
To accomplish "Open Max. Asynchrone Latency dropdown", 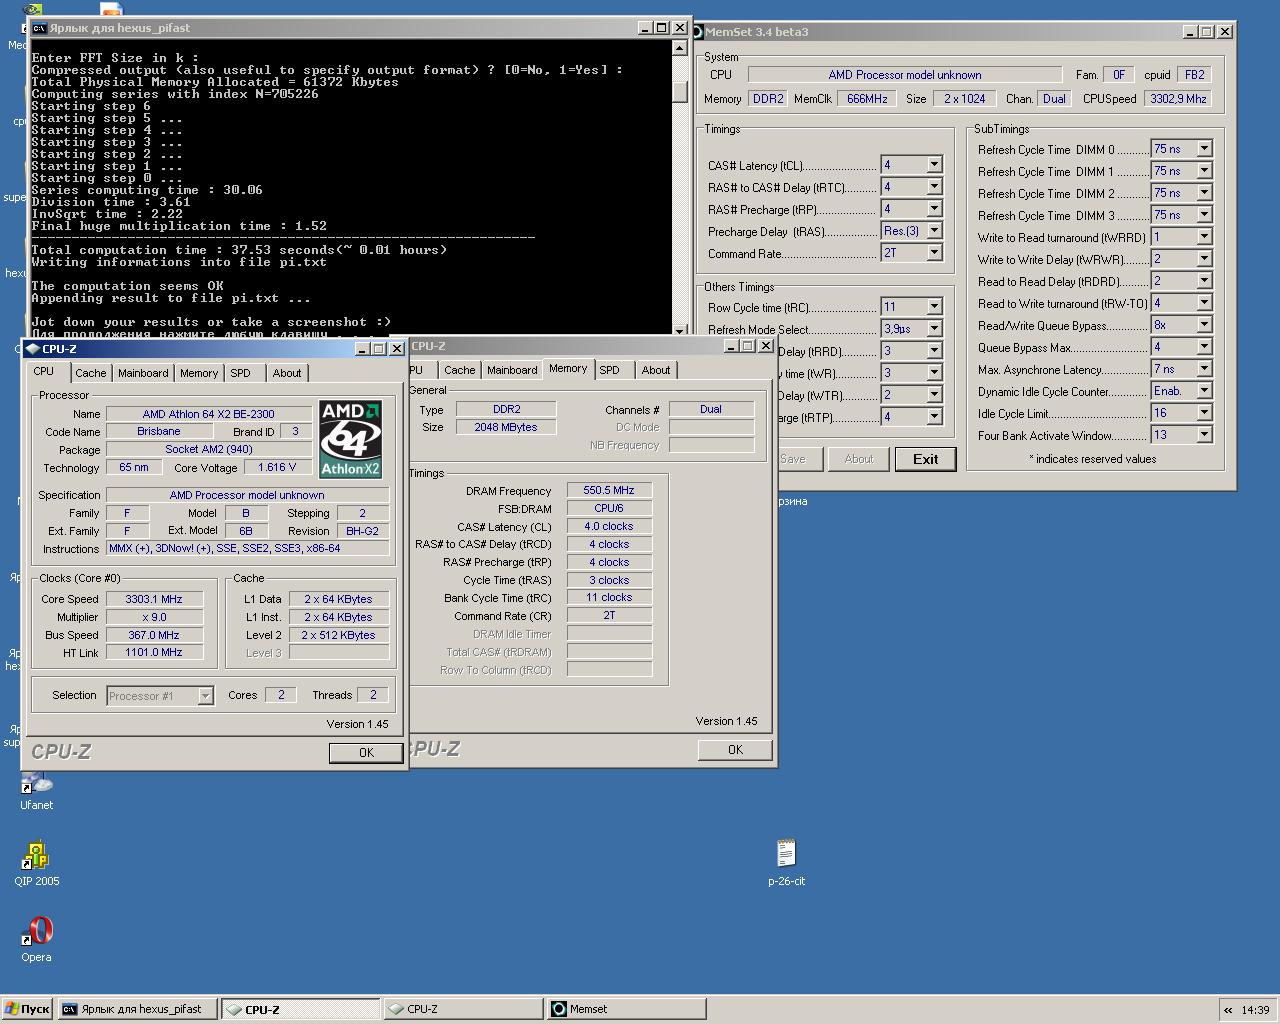I will point(1204,369).
